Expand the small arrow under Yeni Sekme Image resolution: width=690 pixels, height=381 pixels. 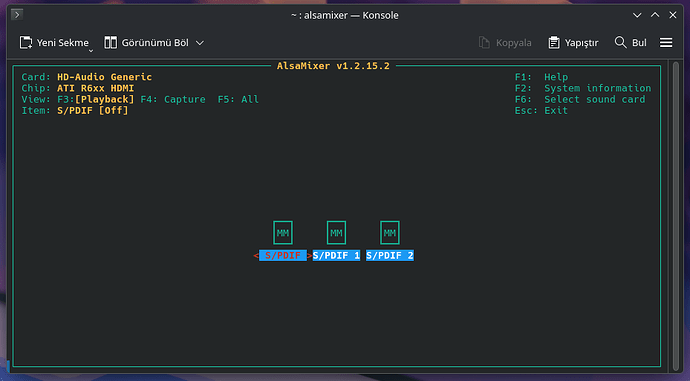pos(91,51)
